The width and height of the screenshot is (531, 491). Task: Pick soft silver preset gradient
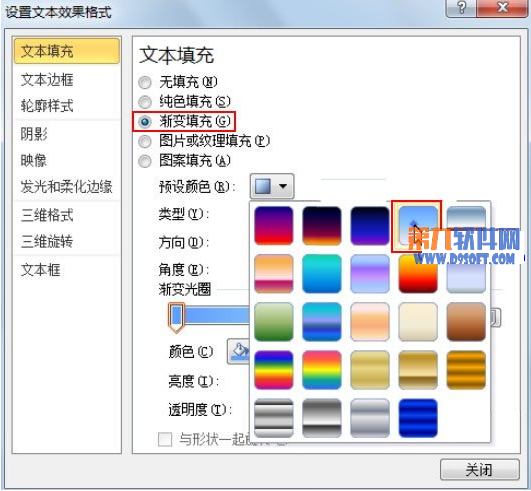tap(370, 418)
